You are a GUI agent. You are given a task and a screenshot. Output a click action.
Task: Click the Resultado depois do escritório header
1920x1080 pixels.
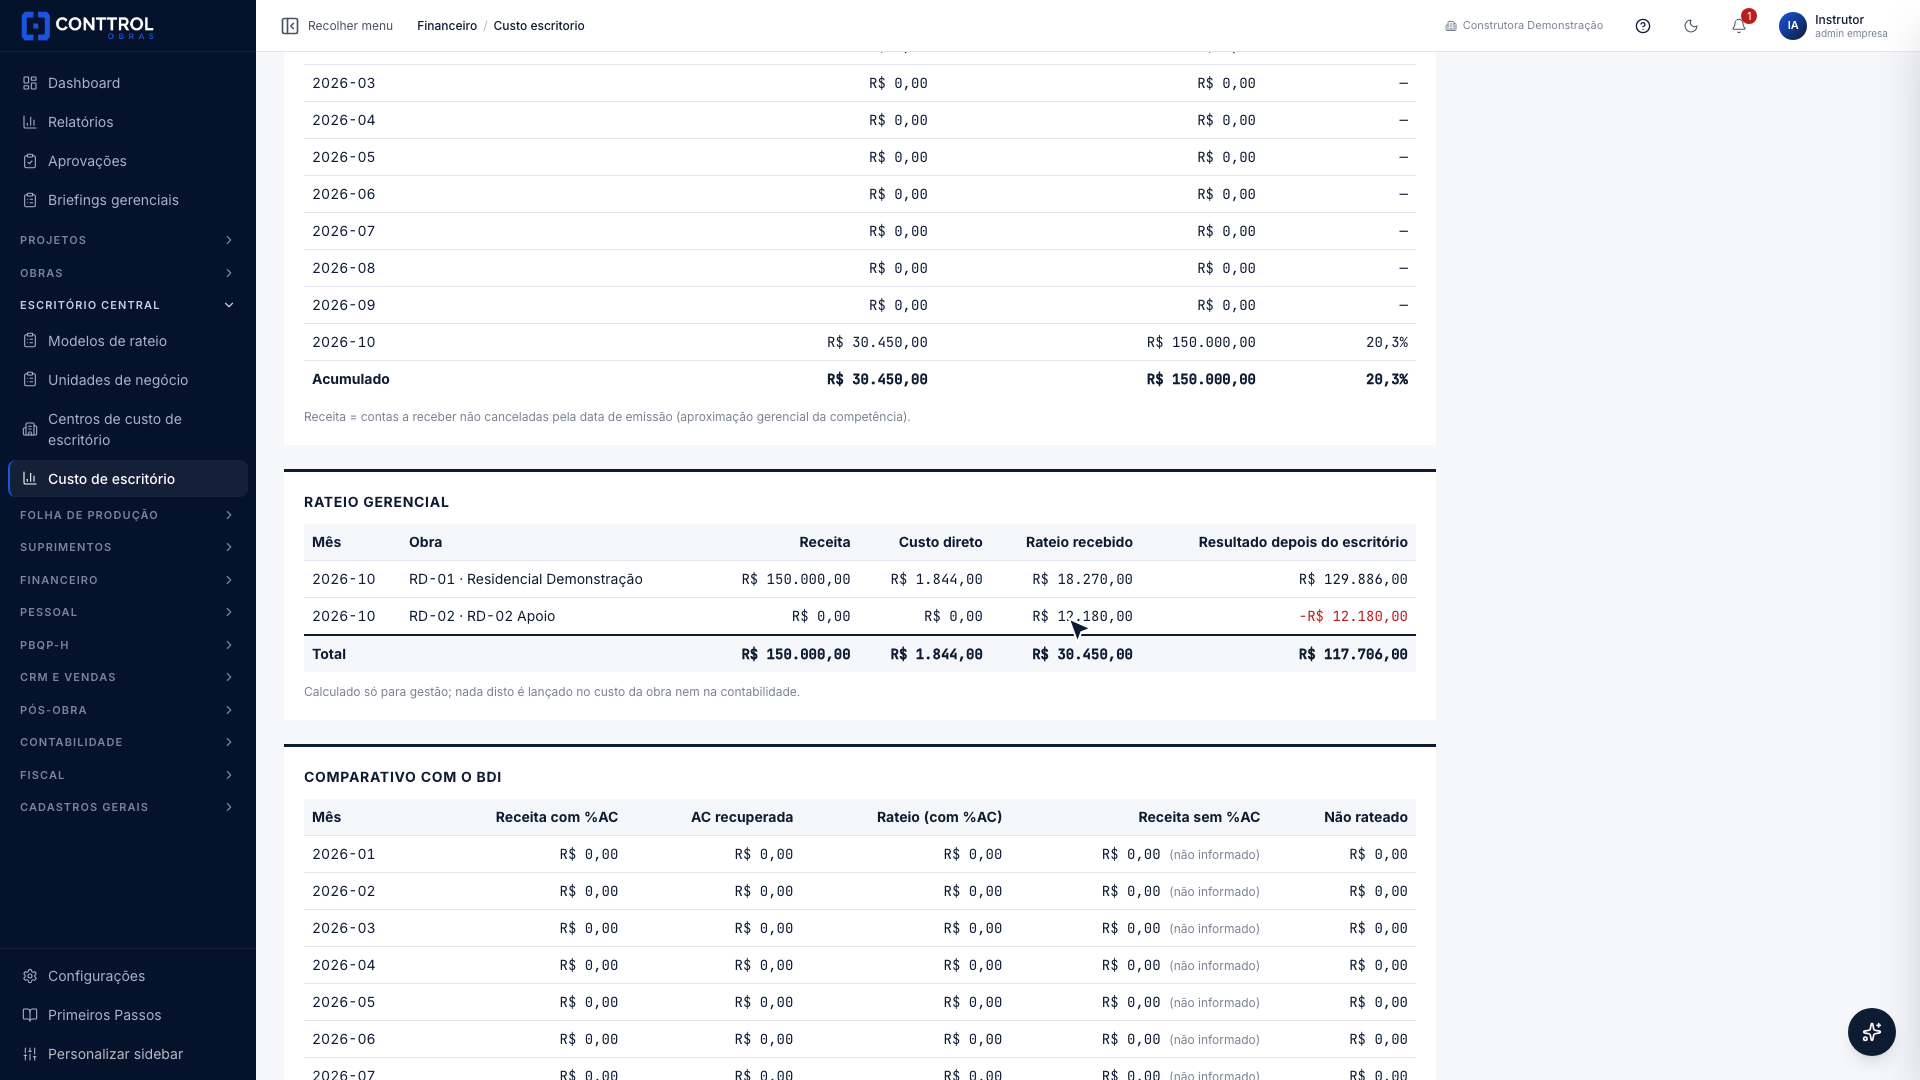pos(1303,542)
